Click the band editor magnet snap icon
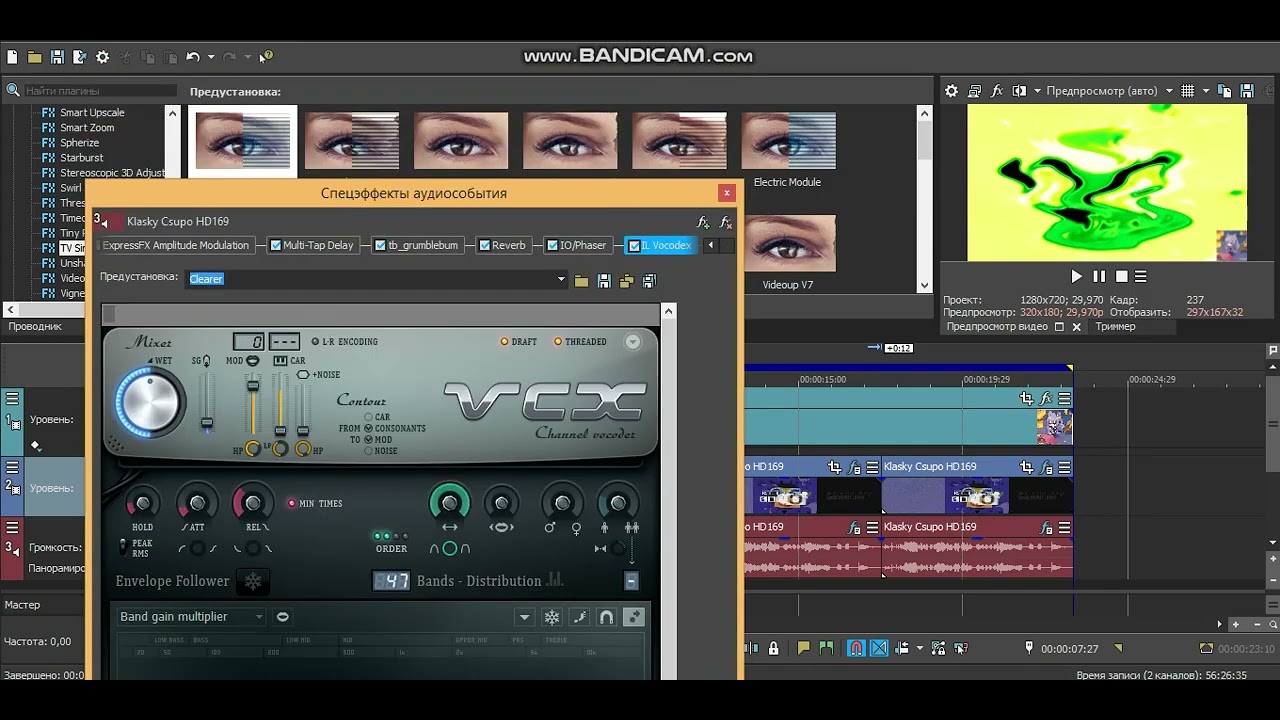 [x=606, y=618]
